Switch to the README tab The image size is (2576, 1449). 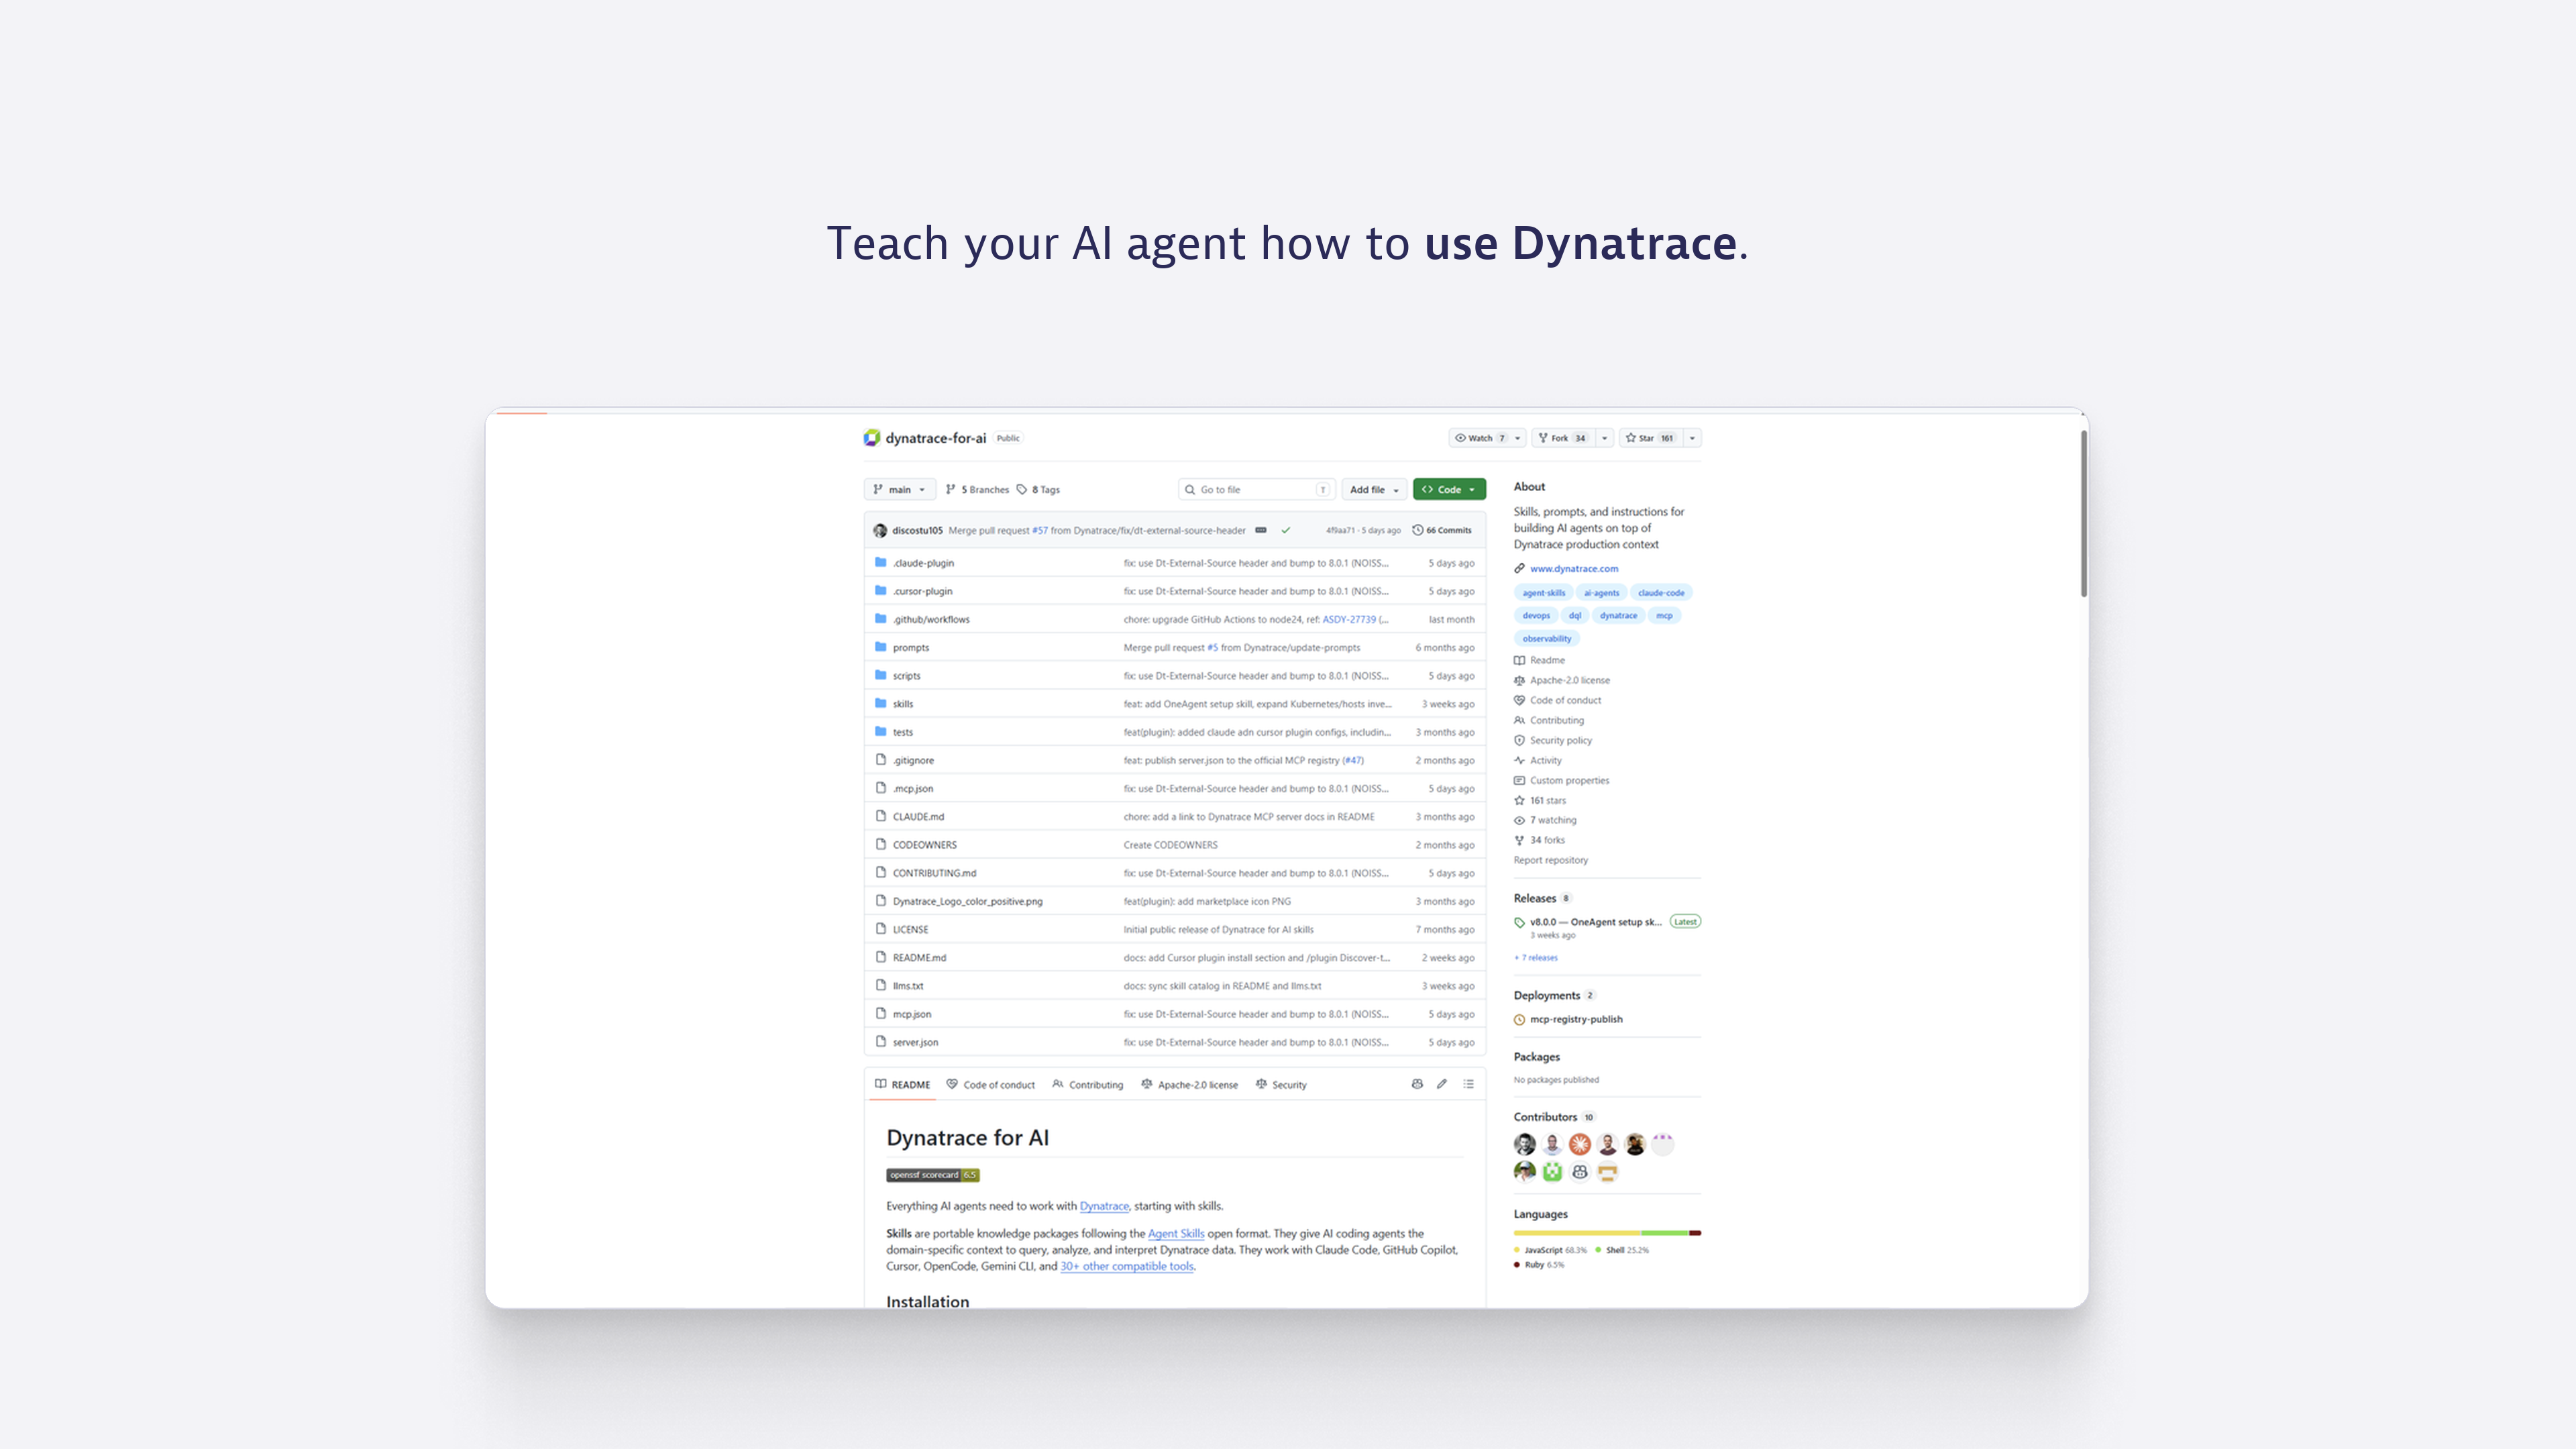tap(902, 1084)
